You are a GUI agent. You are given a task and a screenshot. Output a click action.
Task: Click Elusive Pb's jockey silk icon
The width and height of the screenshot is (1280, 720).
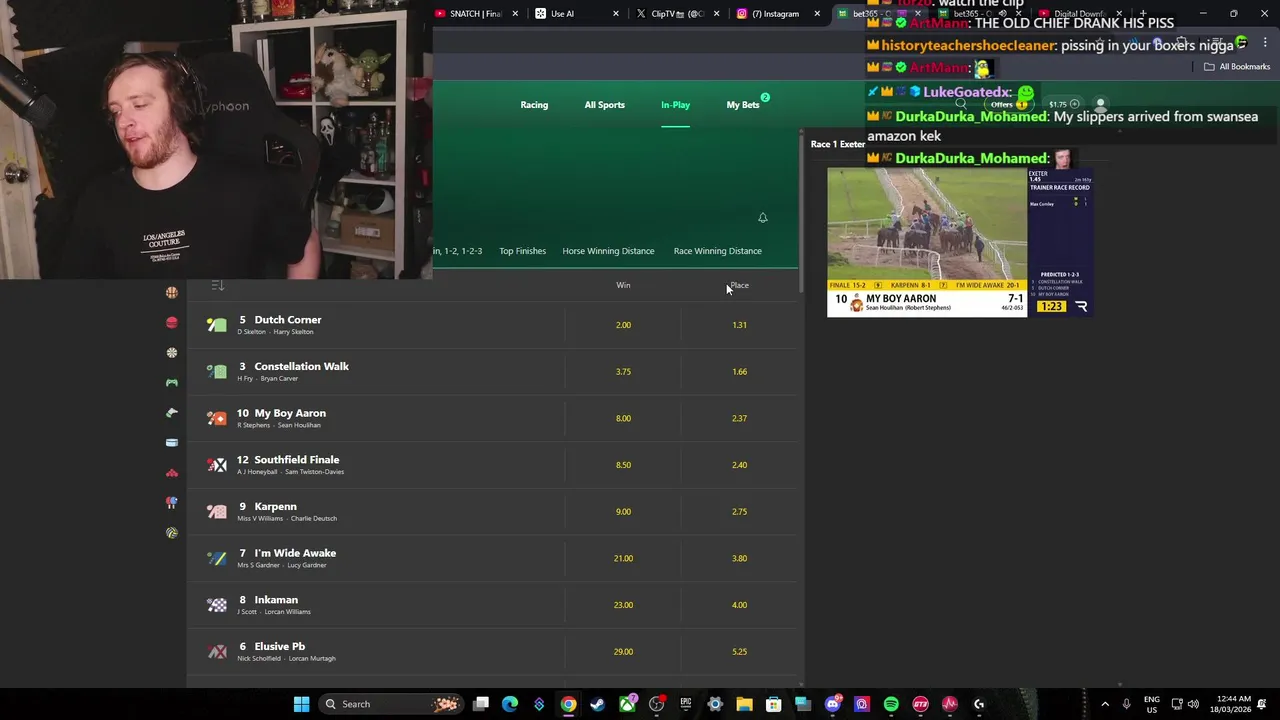(217, 651)
